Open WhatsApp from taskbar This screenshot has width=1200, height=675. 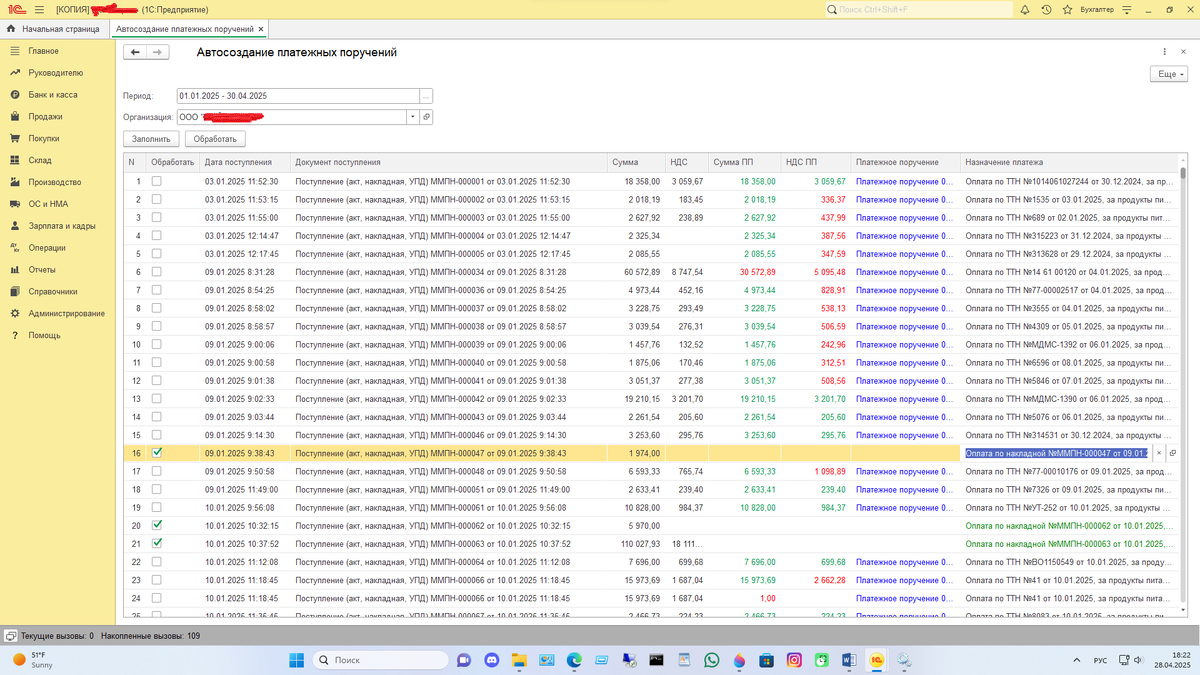click(712, 660)
